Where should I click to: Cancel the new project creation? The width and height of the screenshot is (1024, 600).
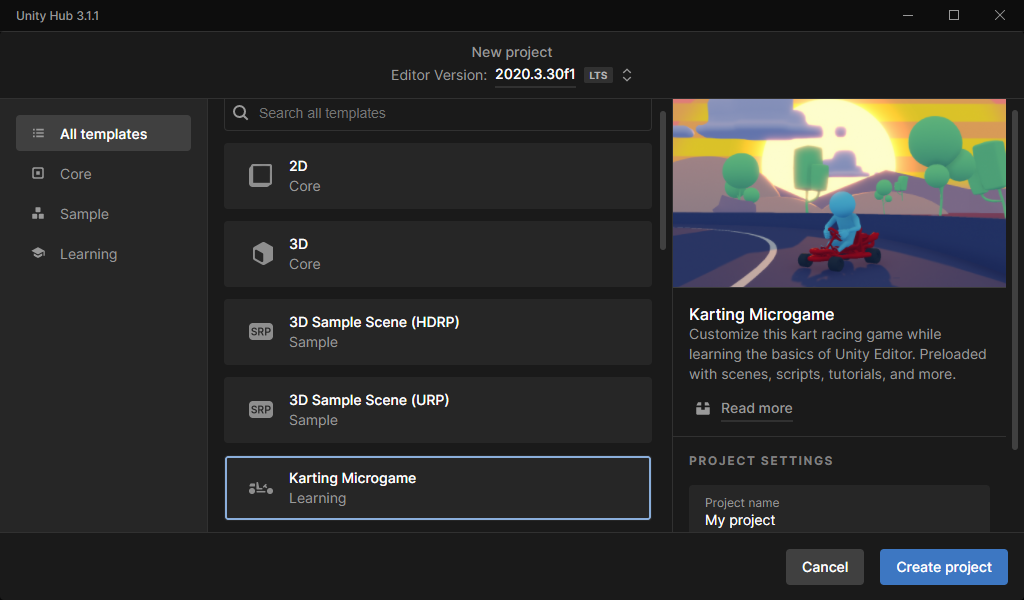824,566
